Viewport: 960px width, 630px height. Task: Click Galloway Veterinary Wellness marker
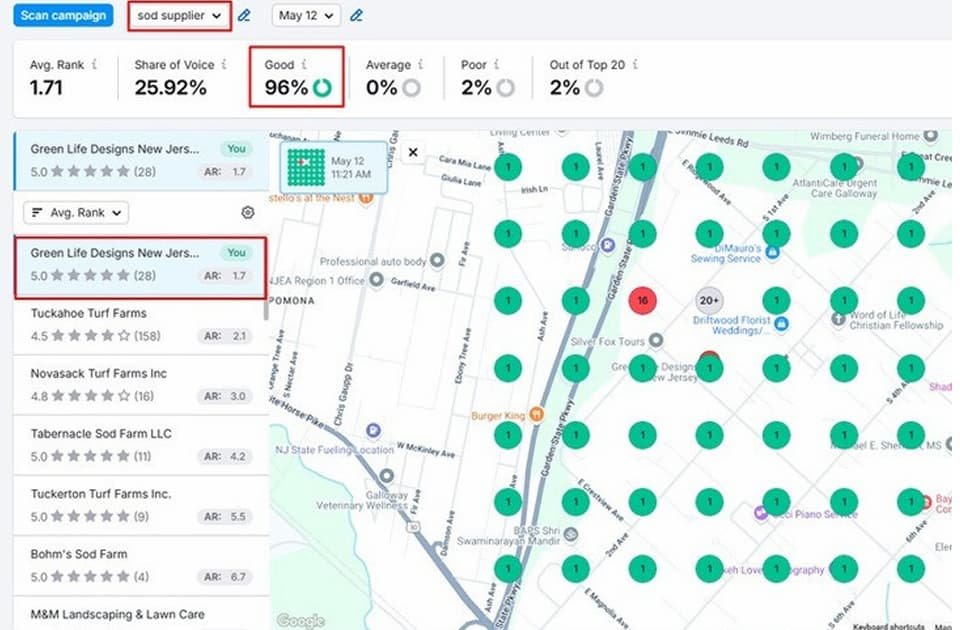click(x=386, y=475)
